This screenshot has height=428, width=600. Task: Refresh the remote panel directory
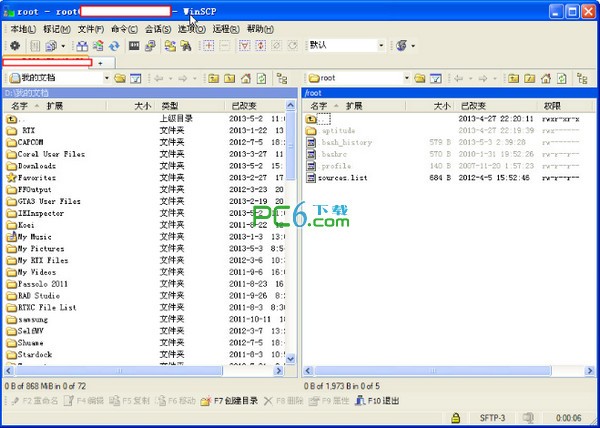561,78
